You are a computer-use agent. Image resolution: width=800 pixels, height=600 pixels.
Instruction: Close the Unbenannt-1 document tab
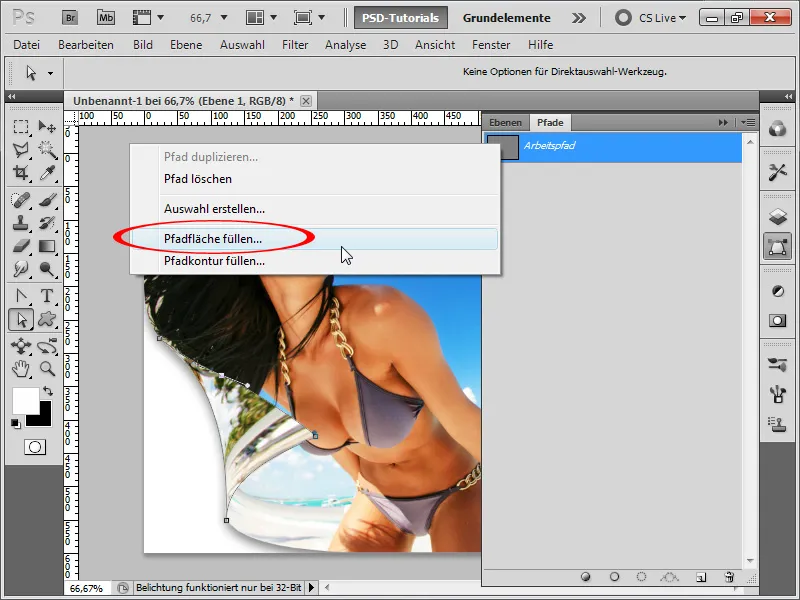(x=306, y=101)
